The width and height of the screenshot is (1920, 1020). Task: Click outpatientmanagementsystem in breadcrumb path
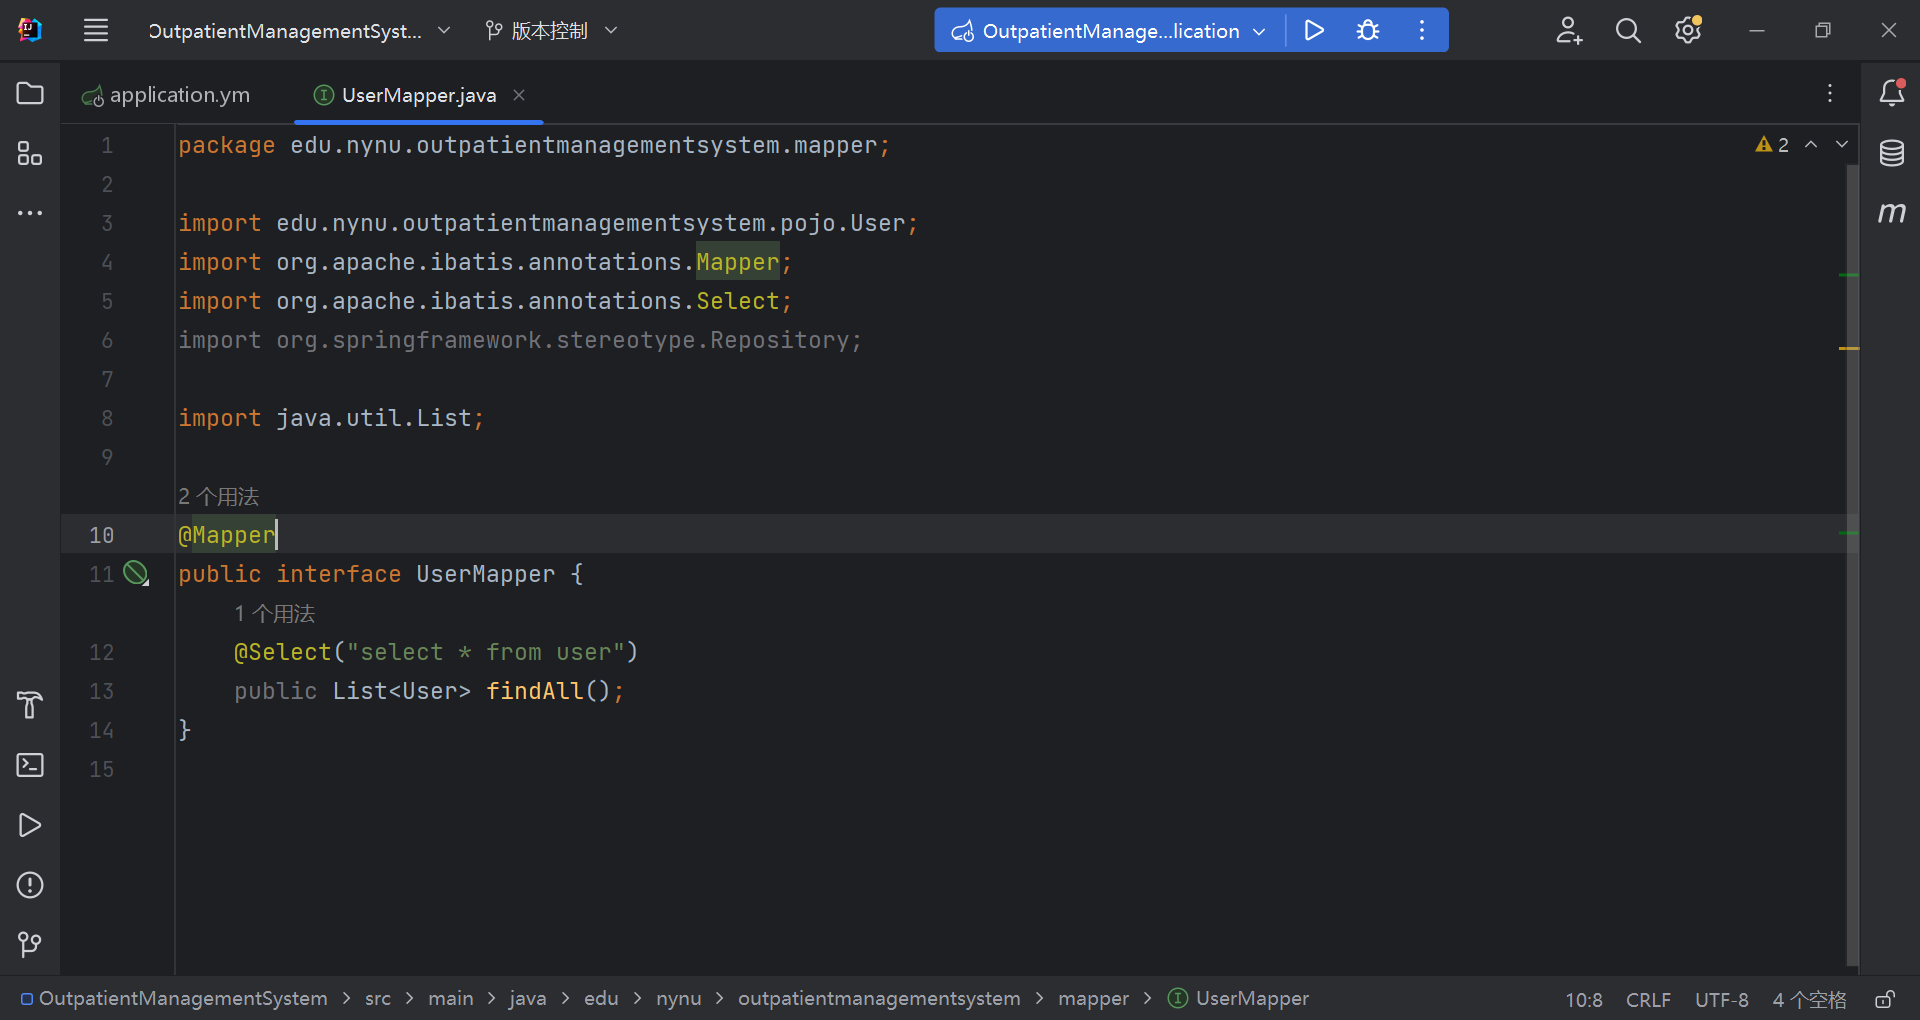pyautogui.click(x=879, y=998)
